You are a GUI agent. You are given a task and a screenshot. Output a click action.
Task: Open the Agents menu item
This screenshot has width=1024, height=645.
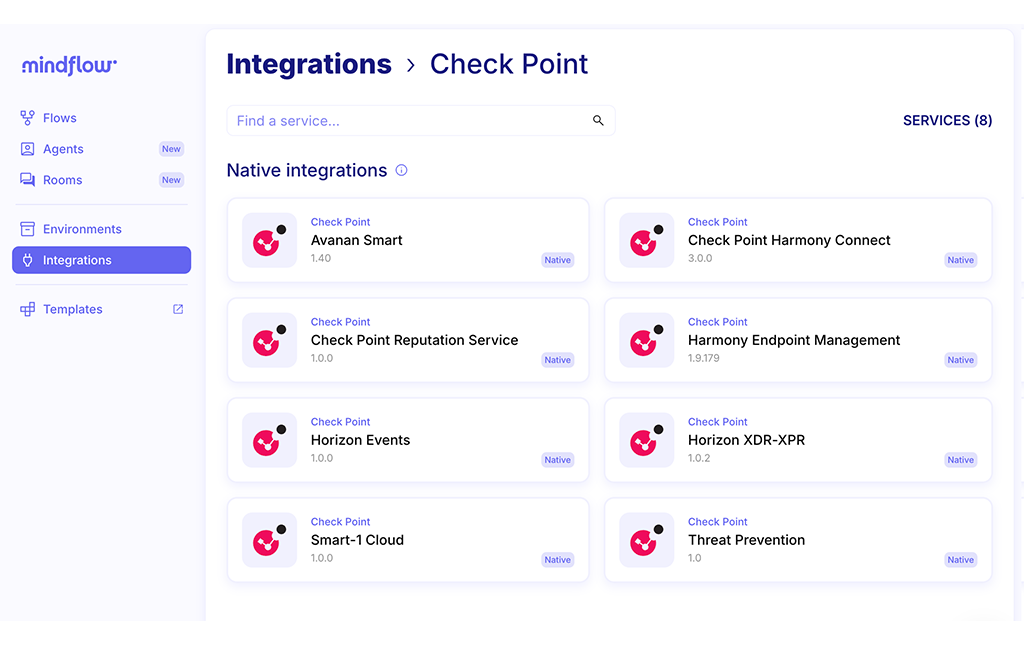101,149
